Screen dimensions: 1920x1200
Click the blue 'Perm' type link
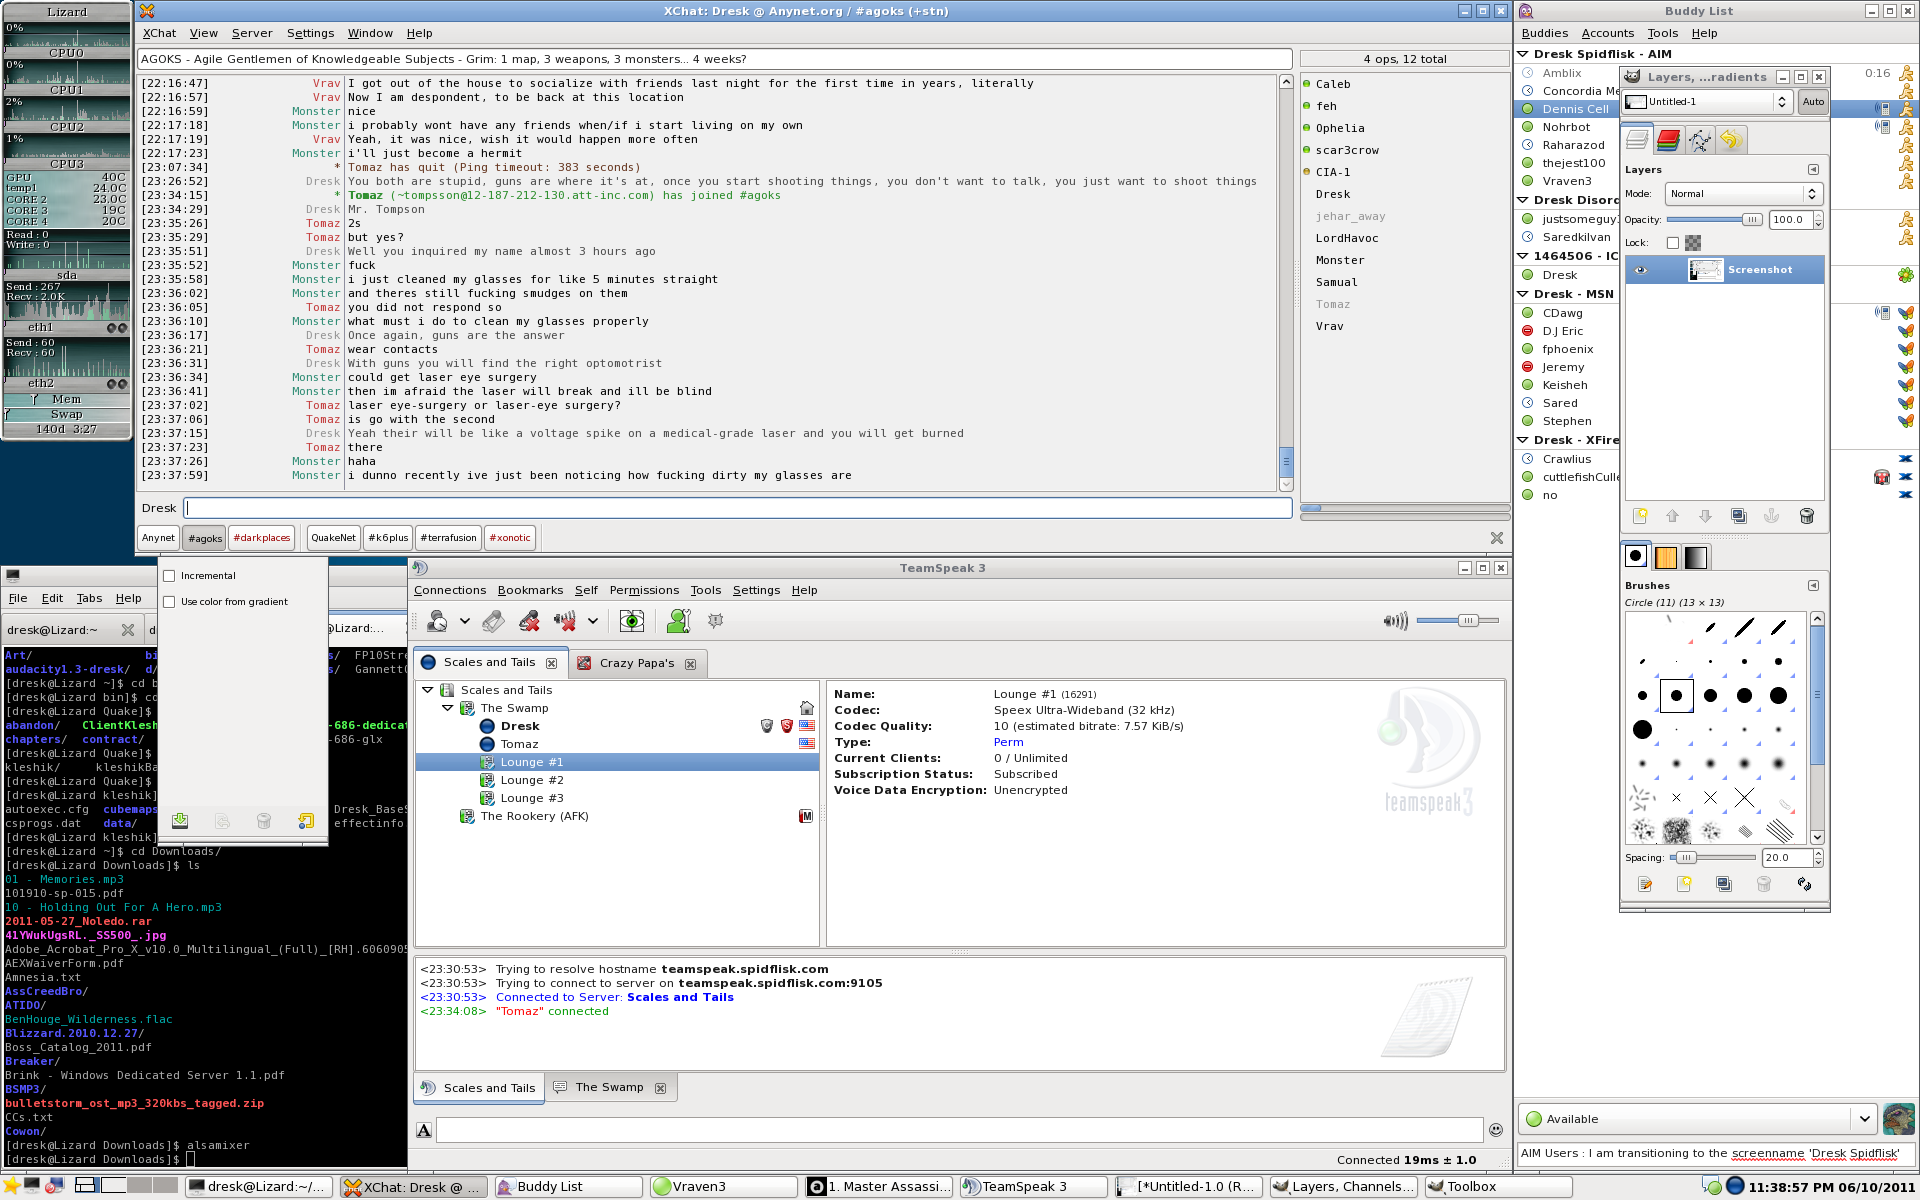click(x=1008, y=742)
